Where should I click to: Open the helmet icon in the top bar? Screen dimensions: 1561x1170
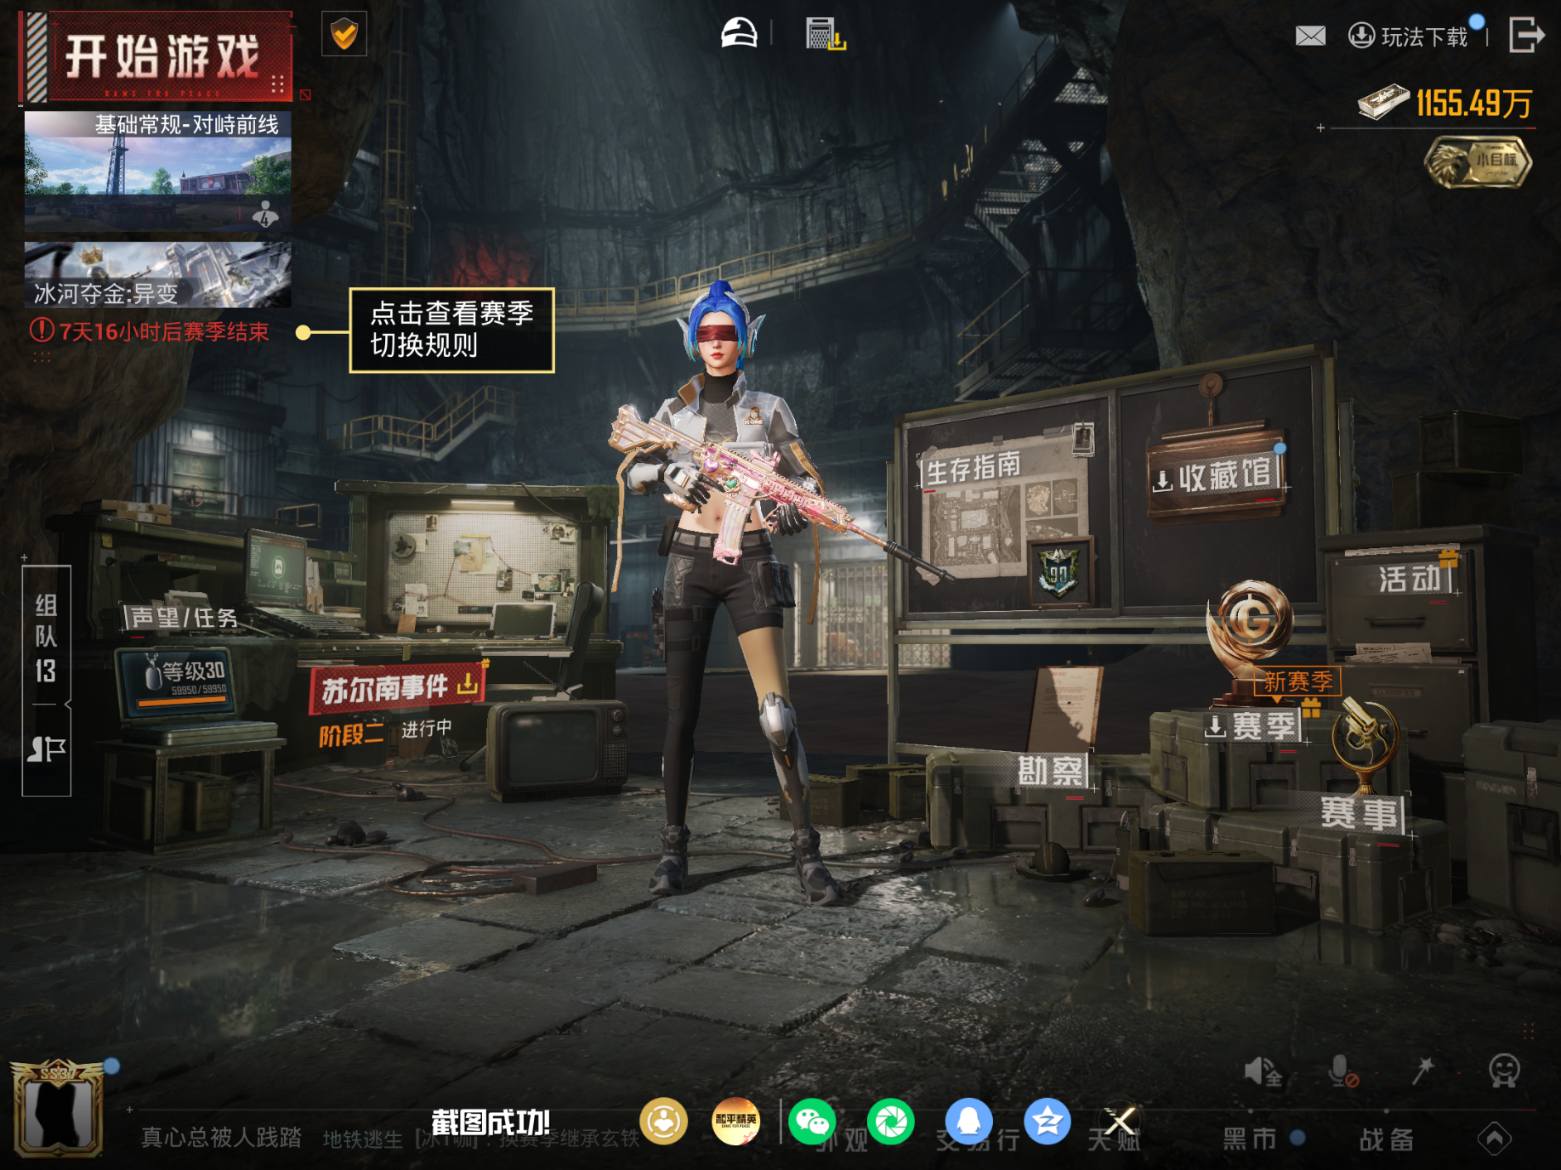(739, 33)
